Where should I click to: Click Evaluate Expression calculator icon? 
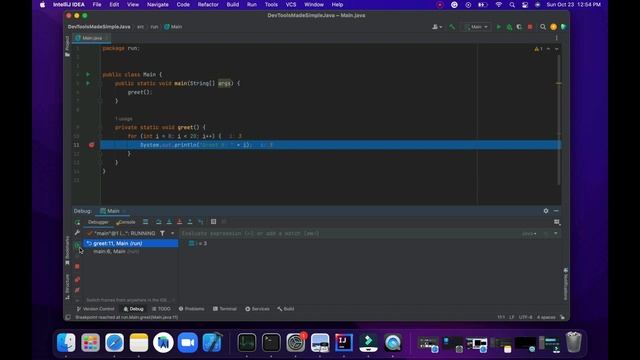(x=213, y=222)
